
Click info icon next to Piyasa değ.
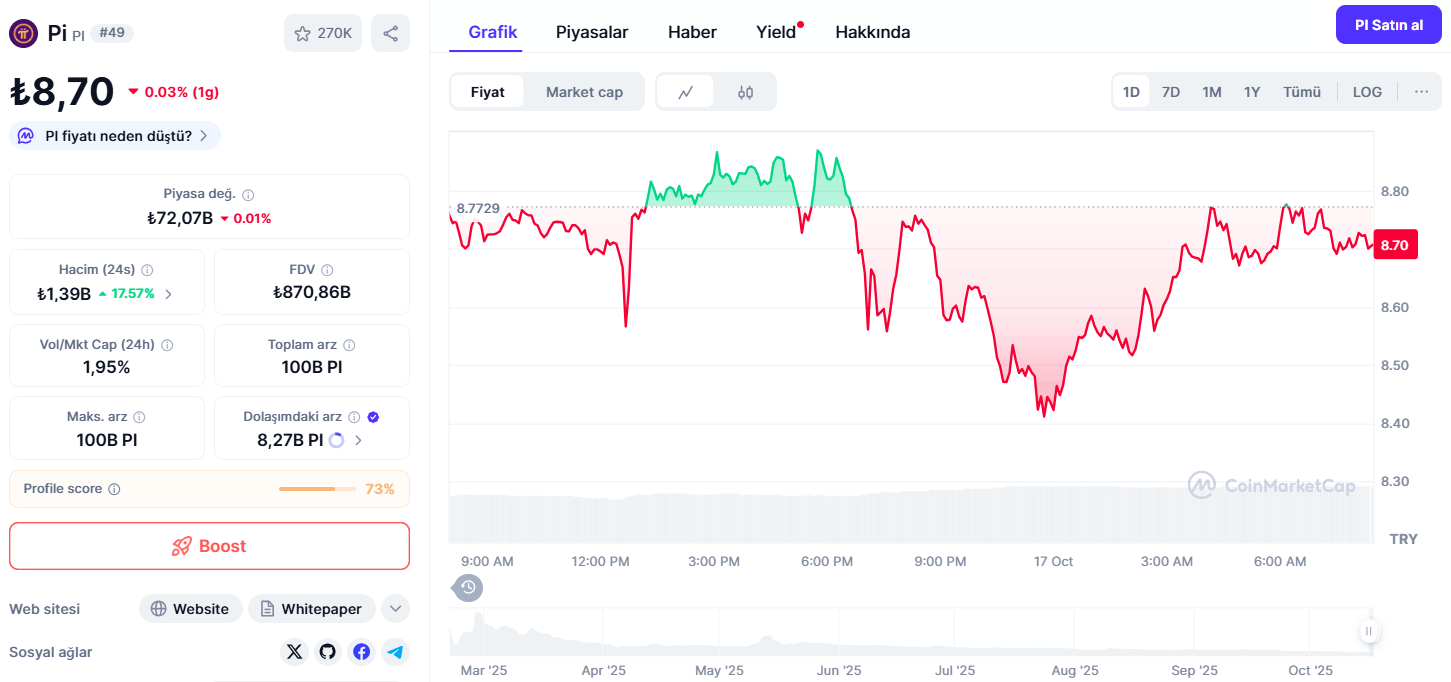(x=248, y=195)
